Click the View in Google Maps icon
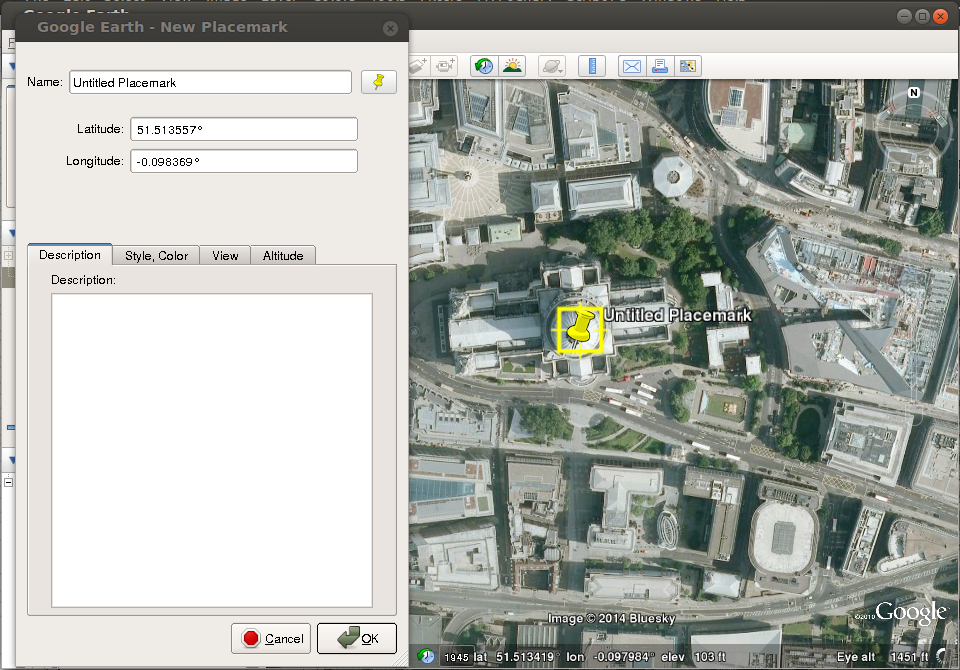This screenshot has height=670, width=960. [x=688, y=66]
